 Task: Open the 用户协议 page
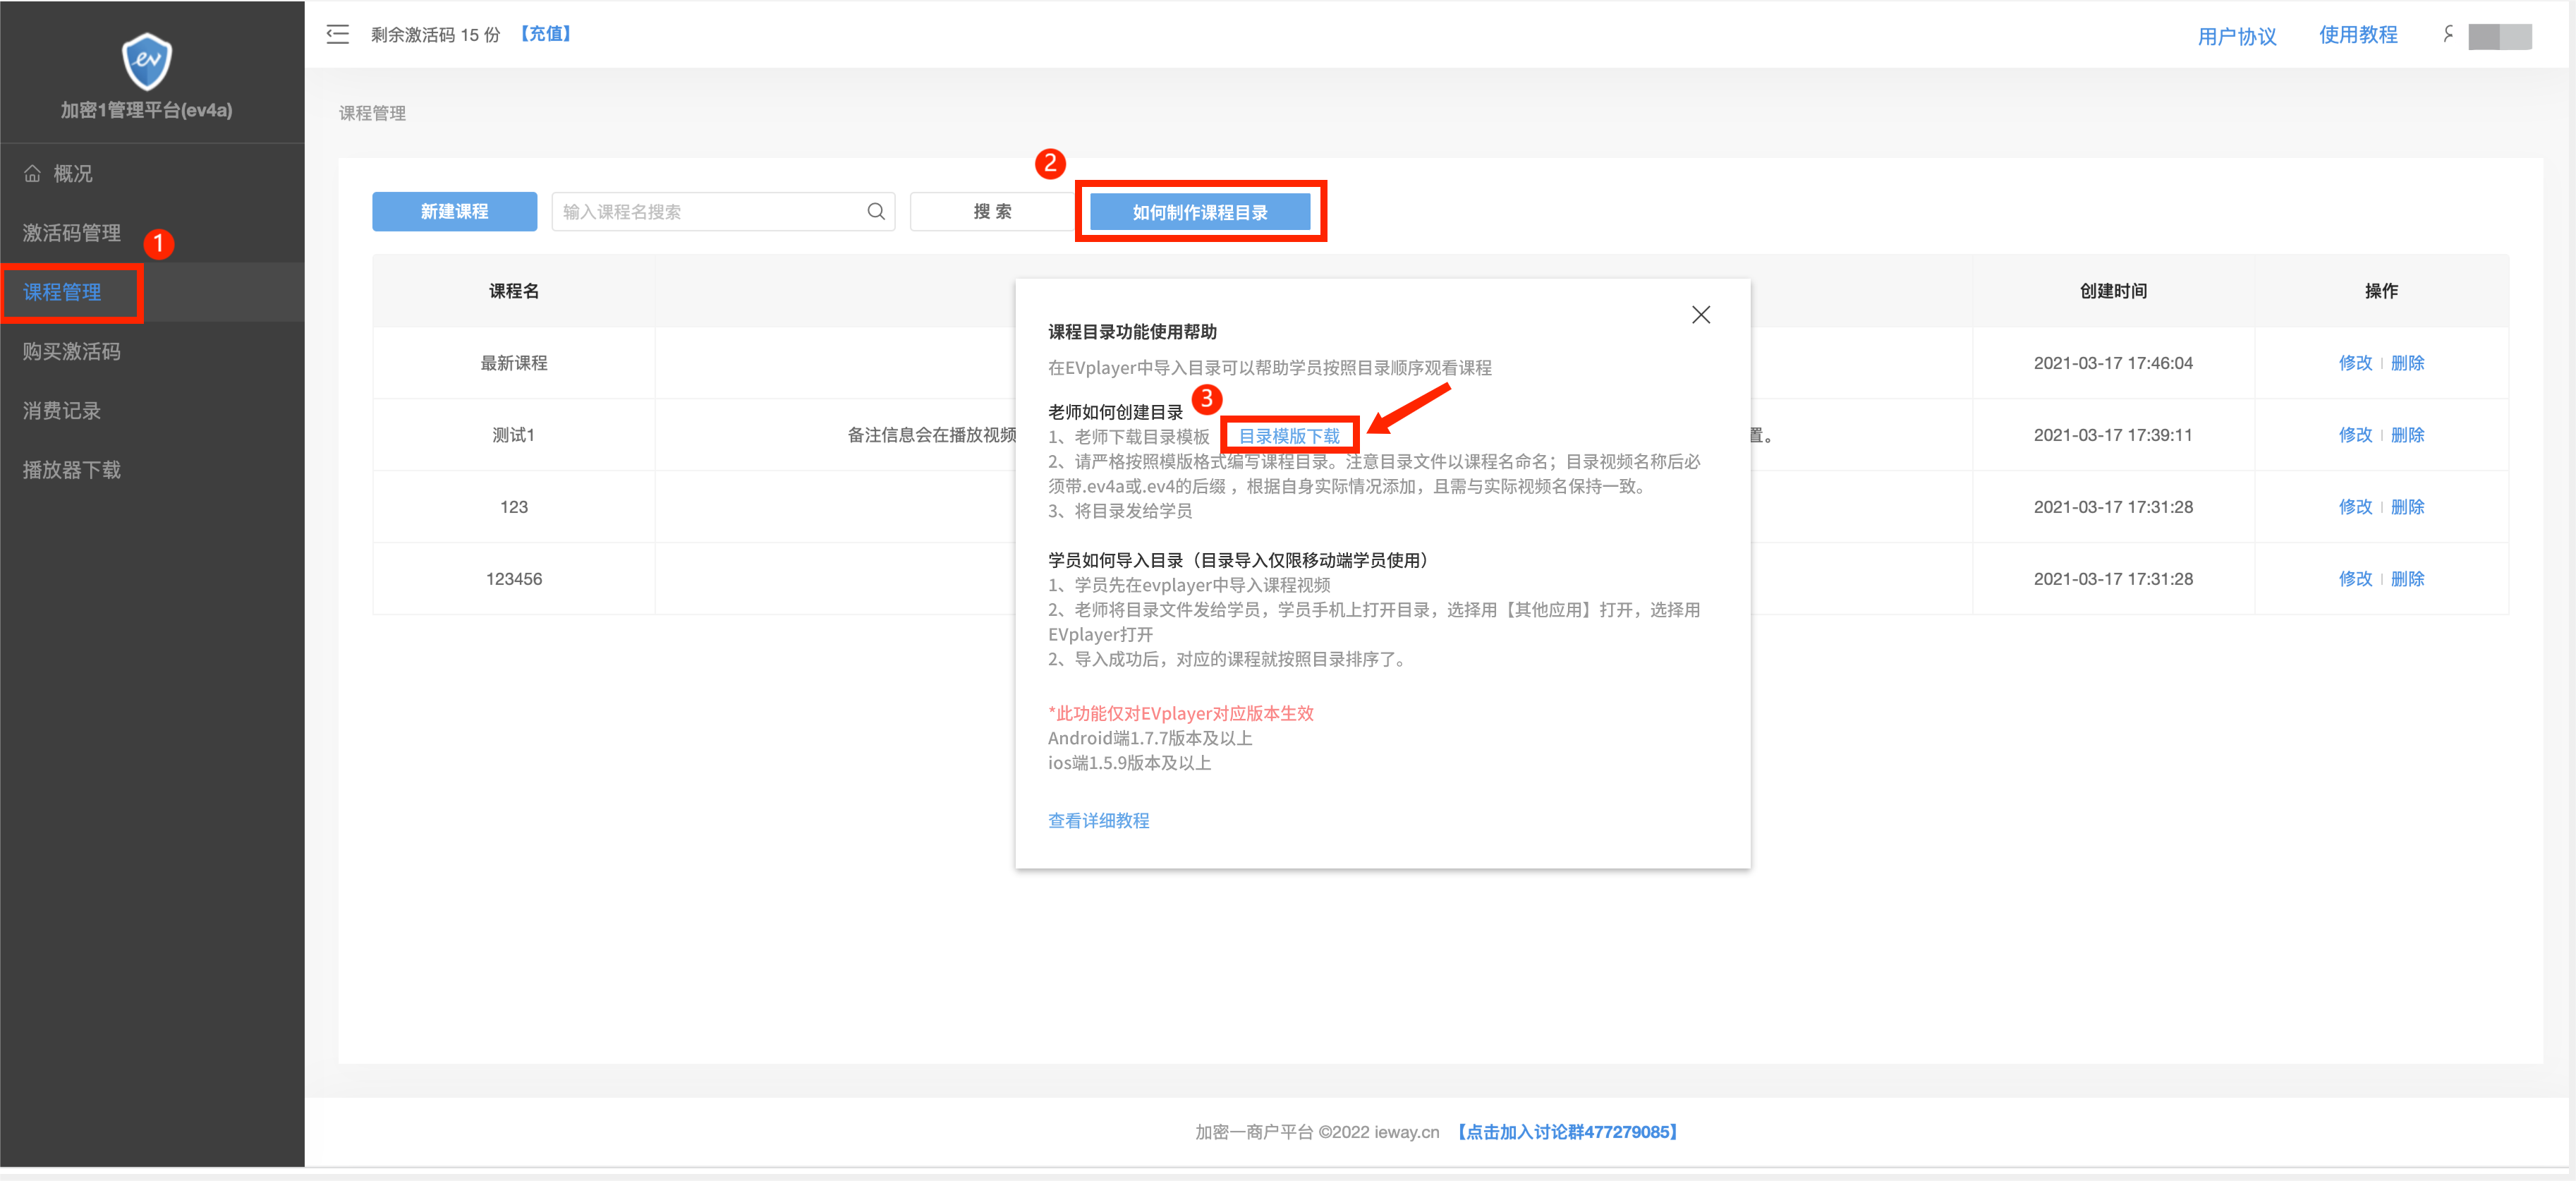(x=2237, y=34)
